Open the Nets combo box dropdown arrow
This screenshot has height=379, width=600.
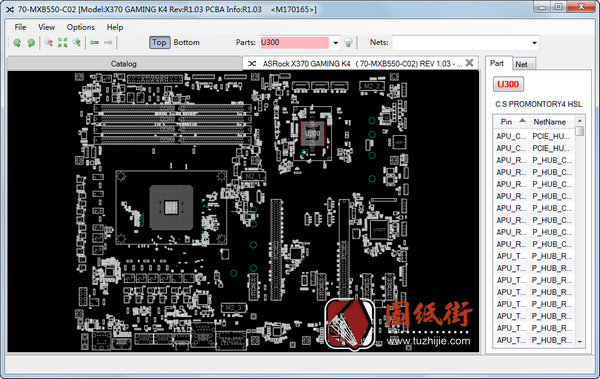[x=534, y=43]
